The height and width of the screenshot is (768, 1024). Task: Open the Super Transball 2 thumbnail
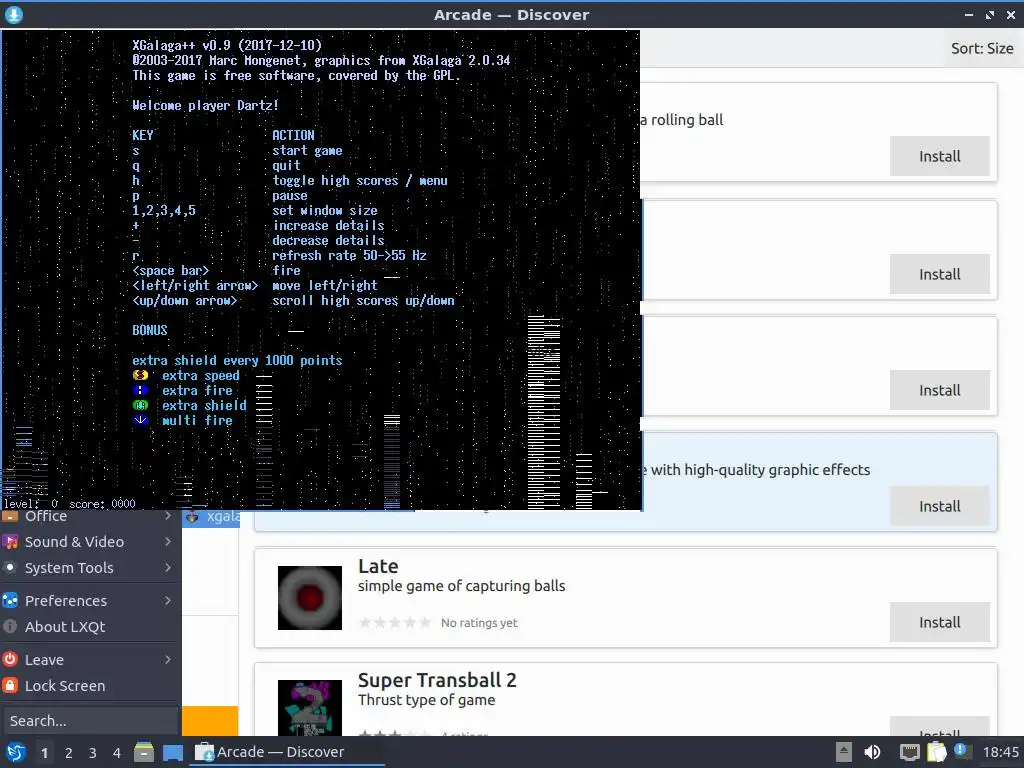tap(310, 708)
